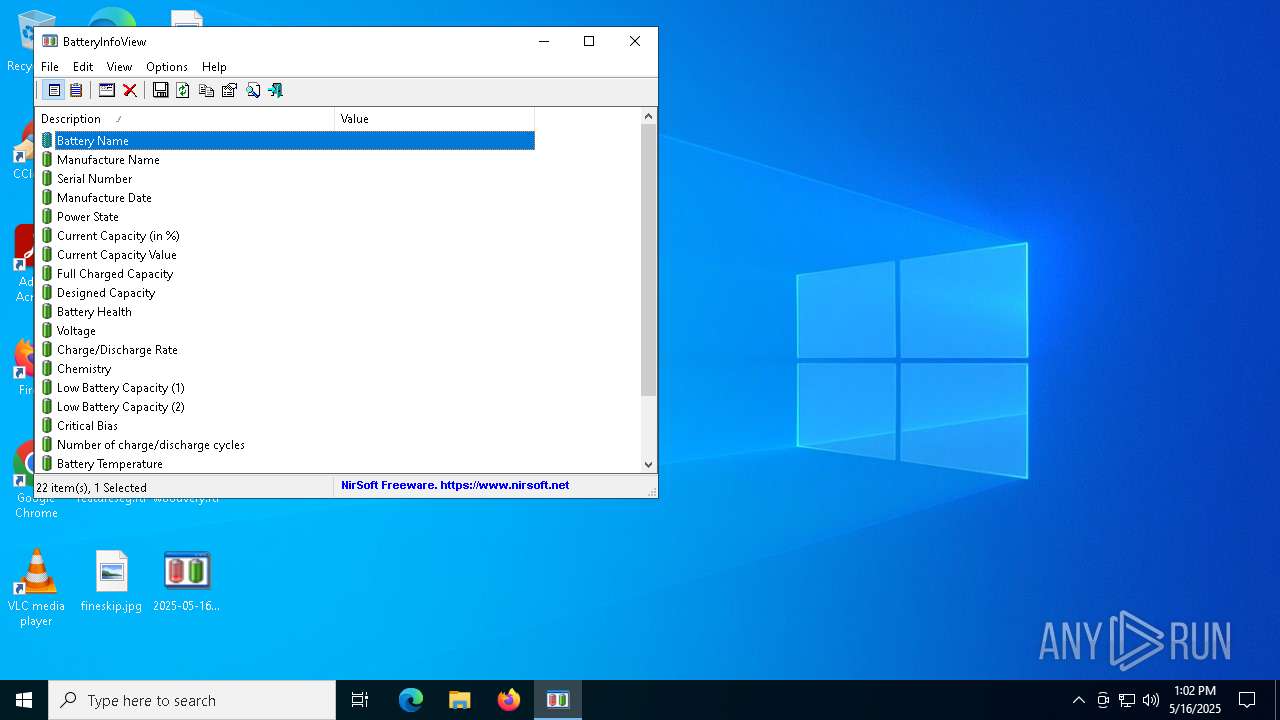Viewport: 1280px width, 720px height.
Task: Open the View menu
Action: click(120, 67)
